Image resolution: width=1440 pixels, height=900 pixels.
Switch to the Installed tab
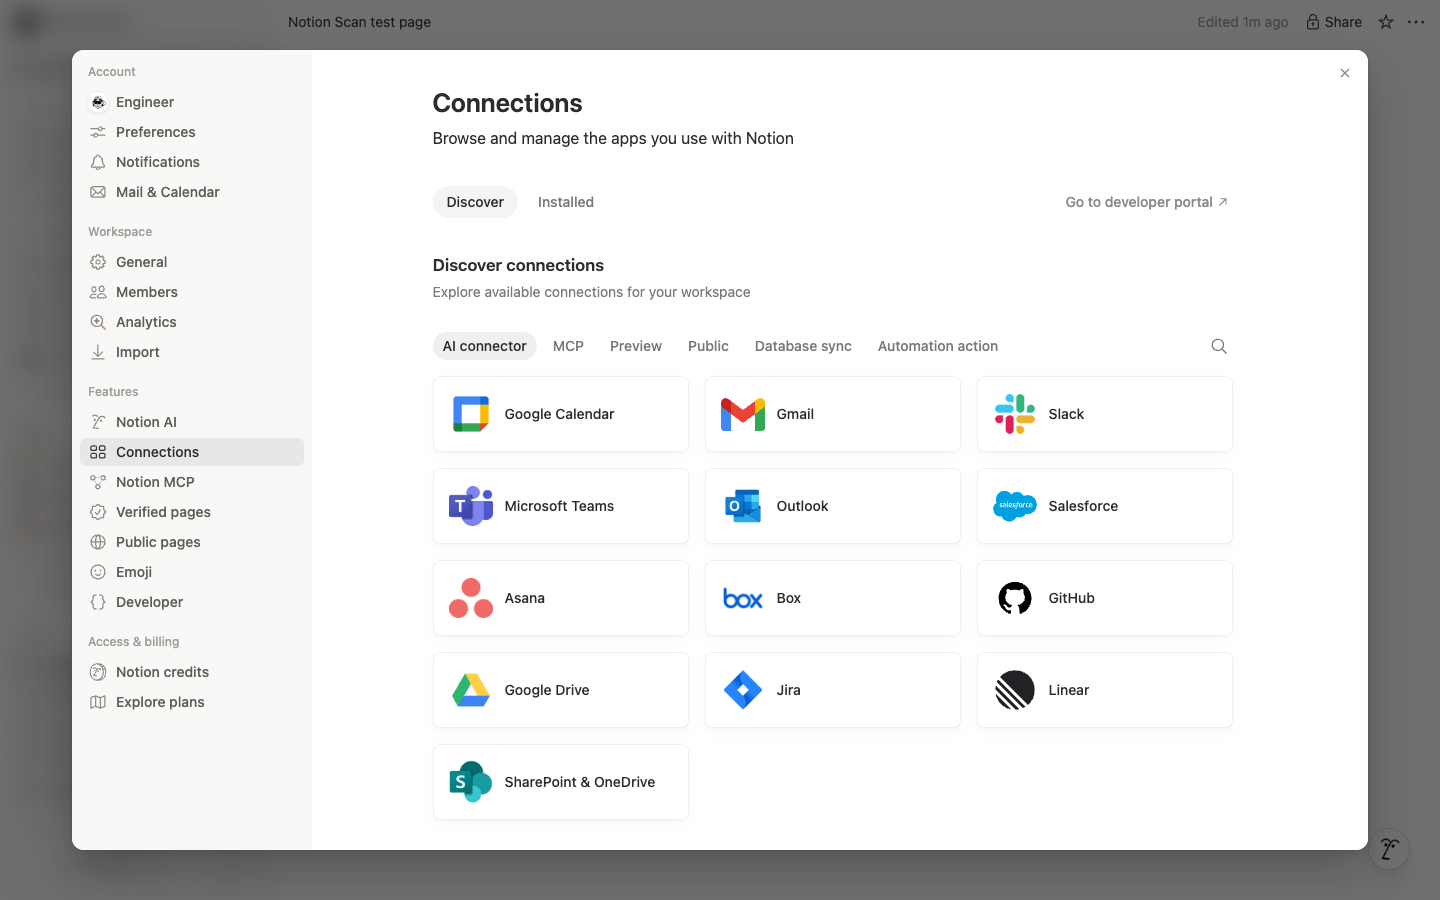pyautogui.click(x=566, y=202)
